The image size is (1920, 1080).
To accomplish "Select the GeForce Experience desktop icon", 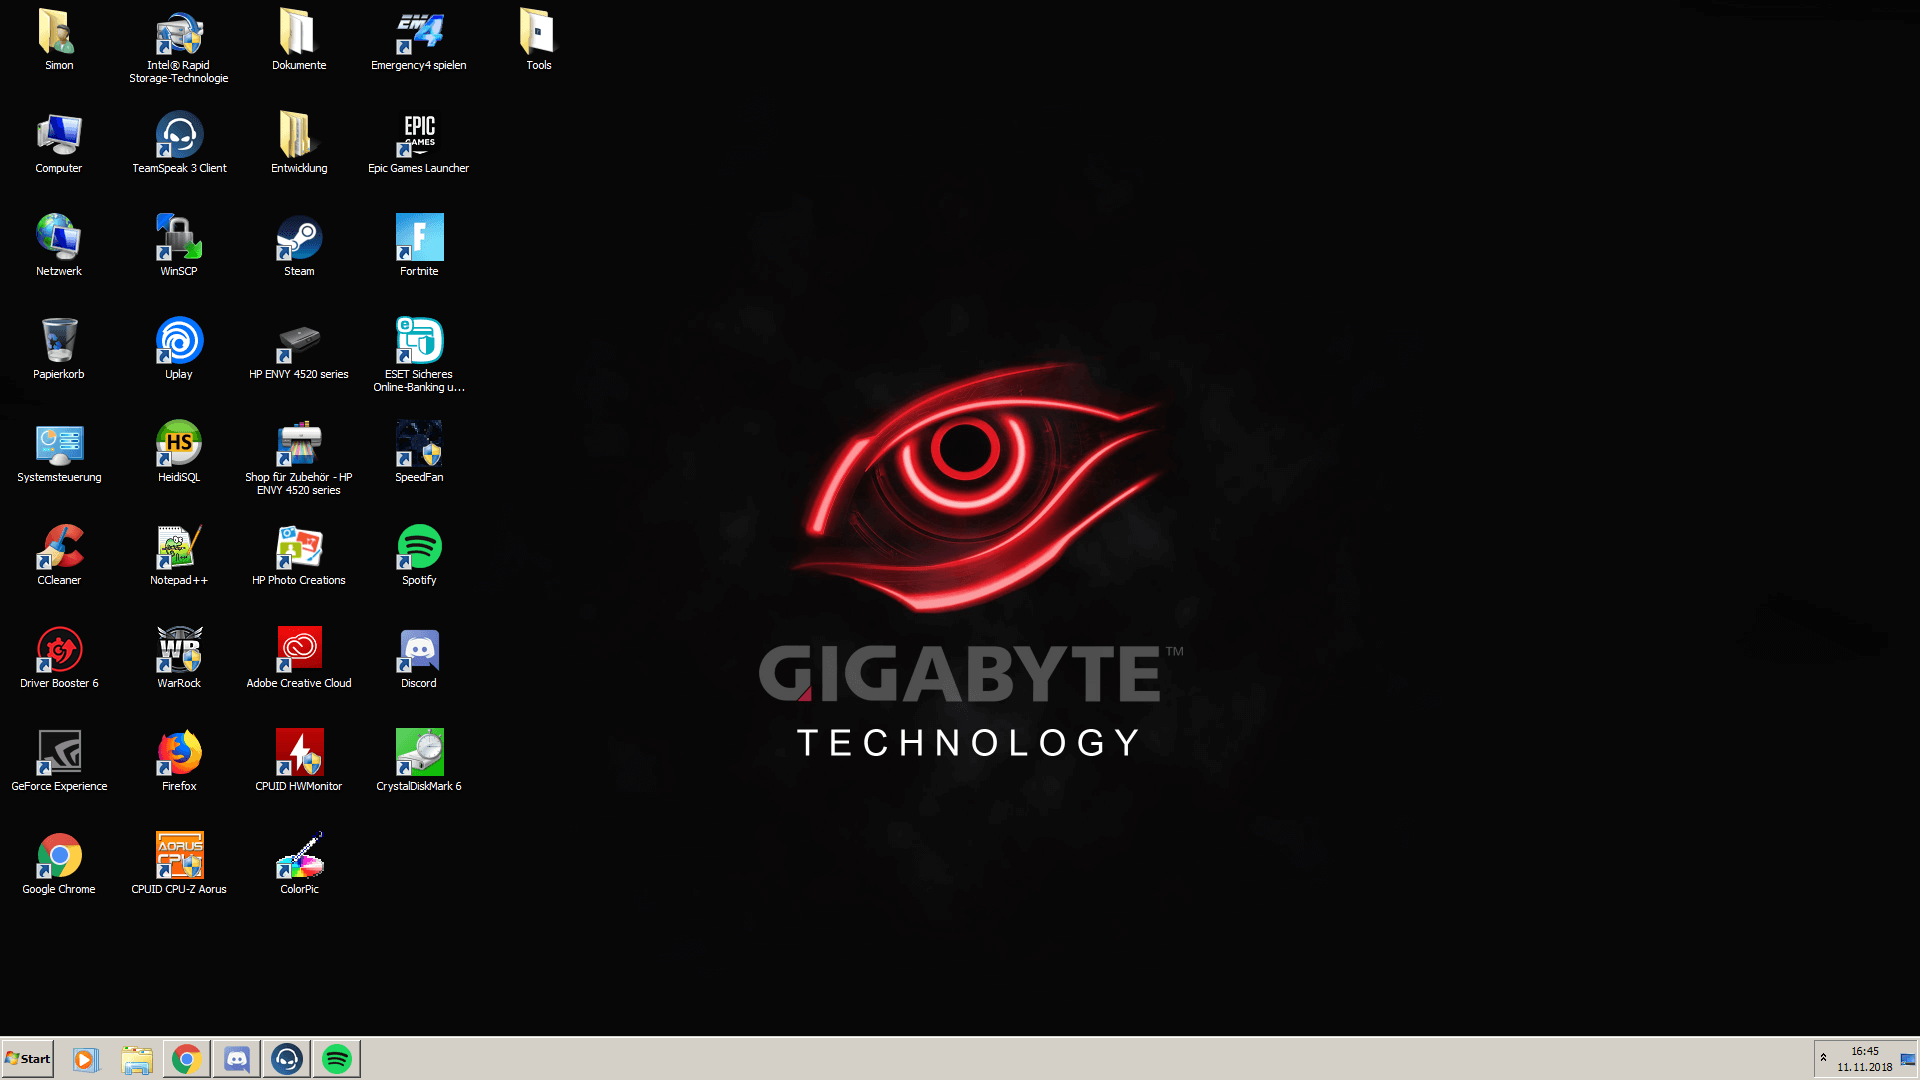I will [x=59, y=753].
